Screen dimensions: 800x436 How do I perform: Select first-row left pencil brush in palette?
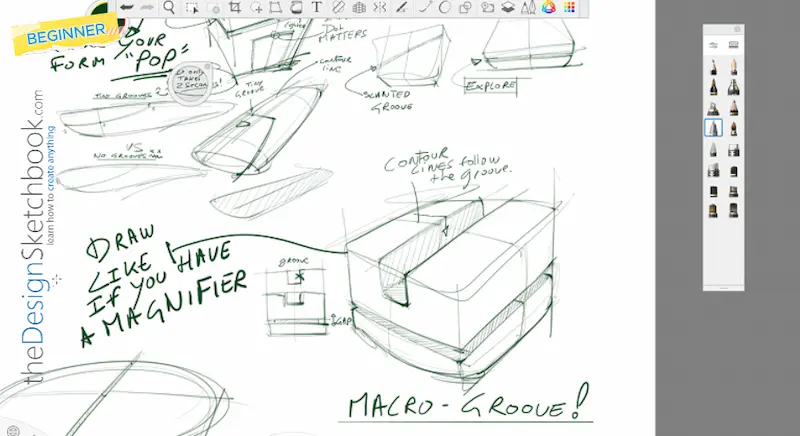(x=713, y=67)
